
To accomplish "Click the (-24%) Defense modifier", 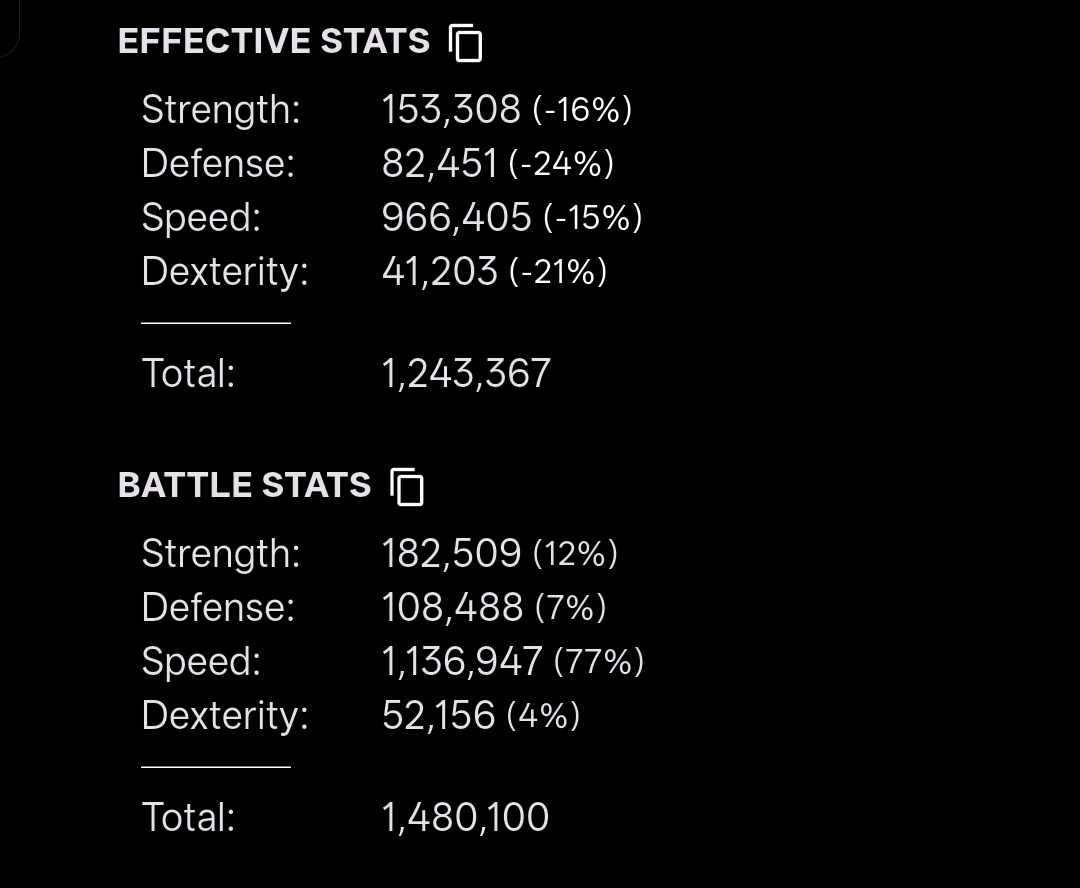I will click(561, 164).
